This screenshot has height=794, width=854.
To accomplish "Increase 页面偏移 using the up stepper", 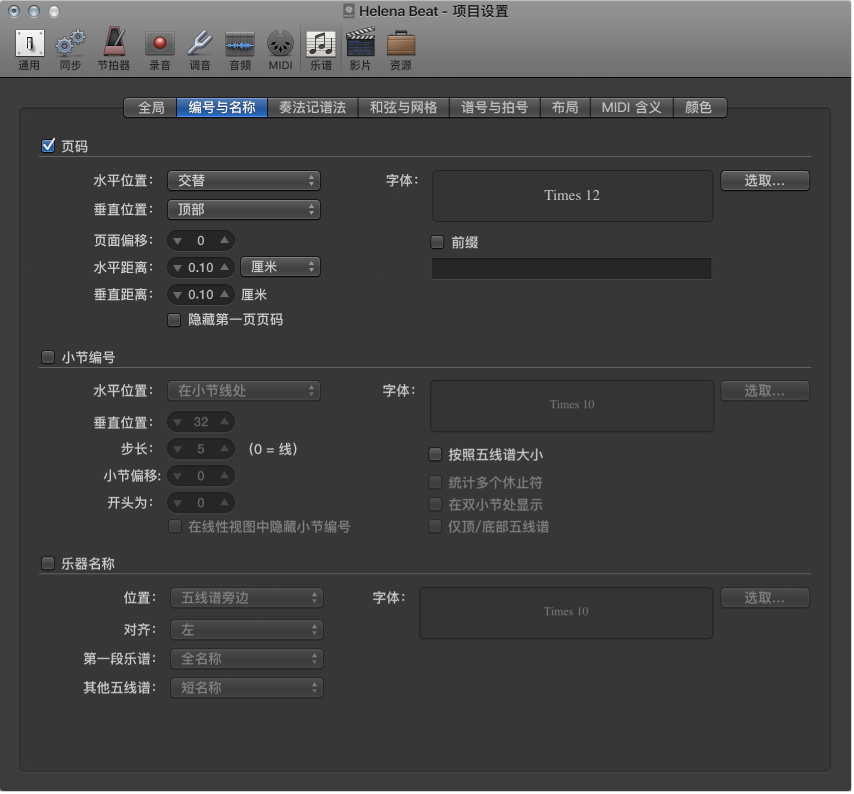I will coord(225,240).
